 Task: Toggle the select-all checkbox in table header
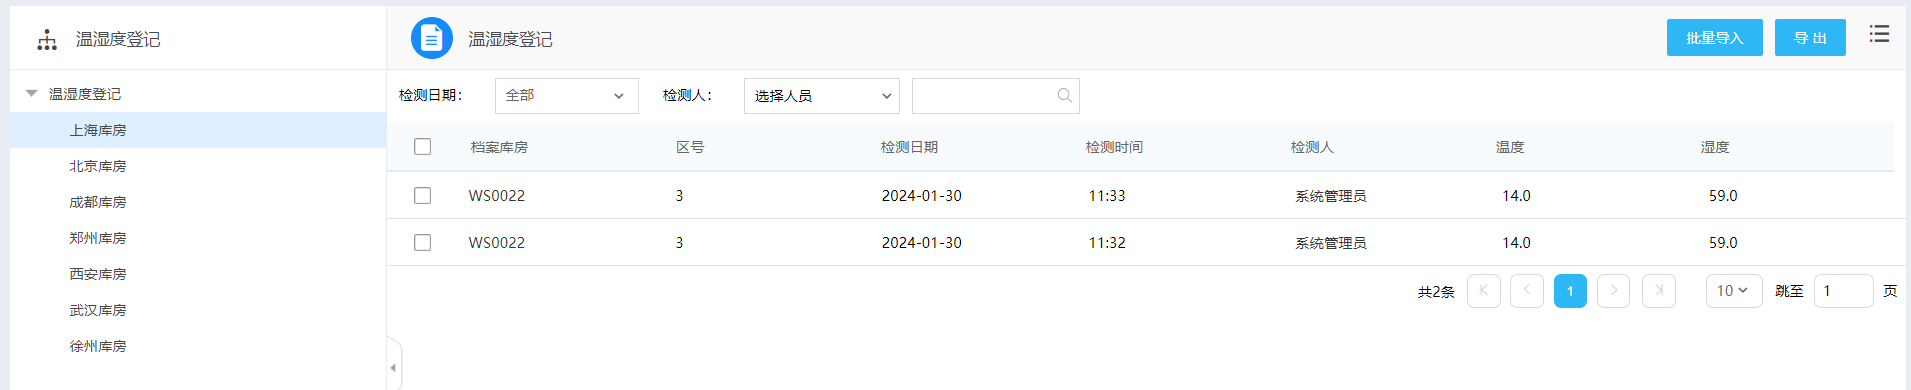click(423, 147)
